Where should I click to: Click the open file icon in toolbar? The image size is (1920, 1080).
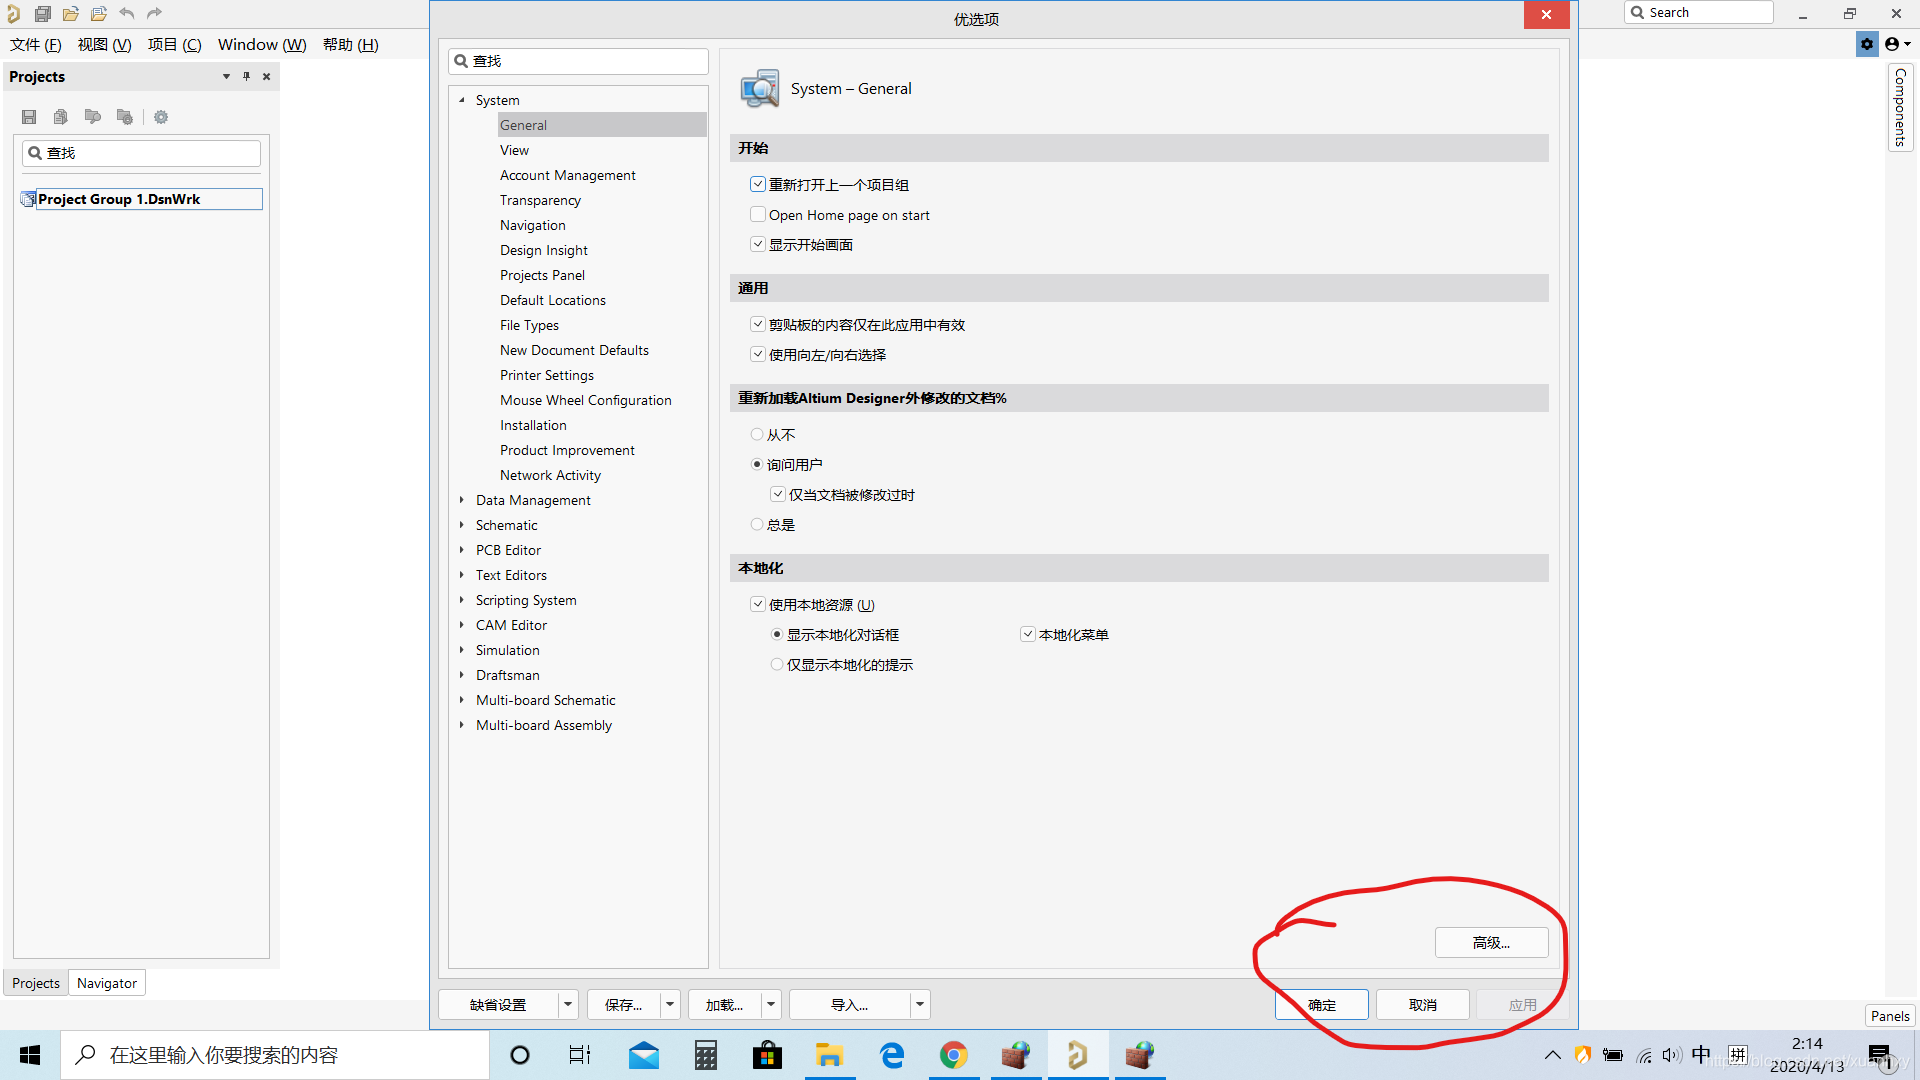tap(70, 13)
